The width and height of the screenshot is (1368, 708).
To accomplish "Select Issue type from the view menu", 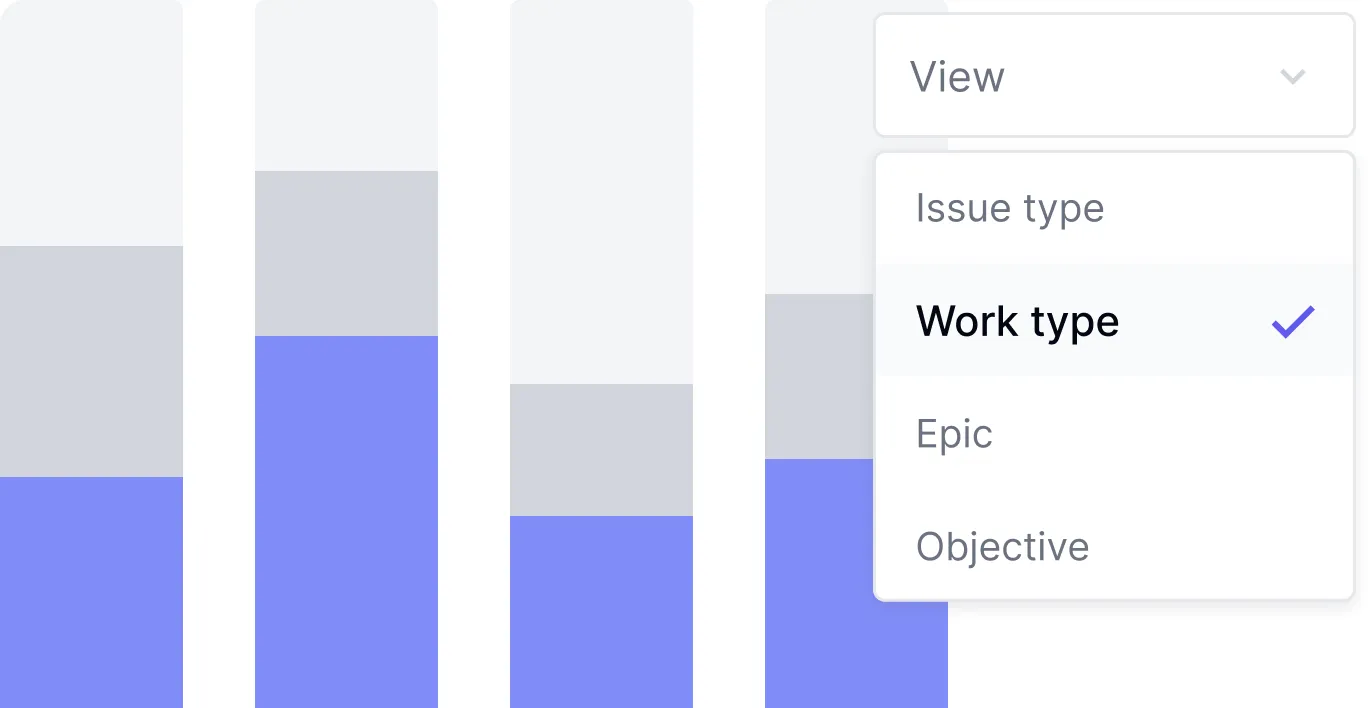I will [1010, 209].
